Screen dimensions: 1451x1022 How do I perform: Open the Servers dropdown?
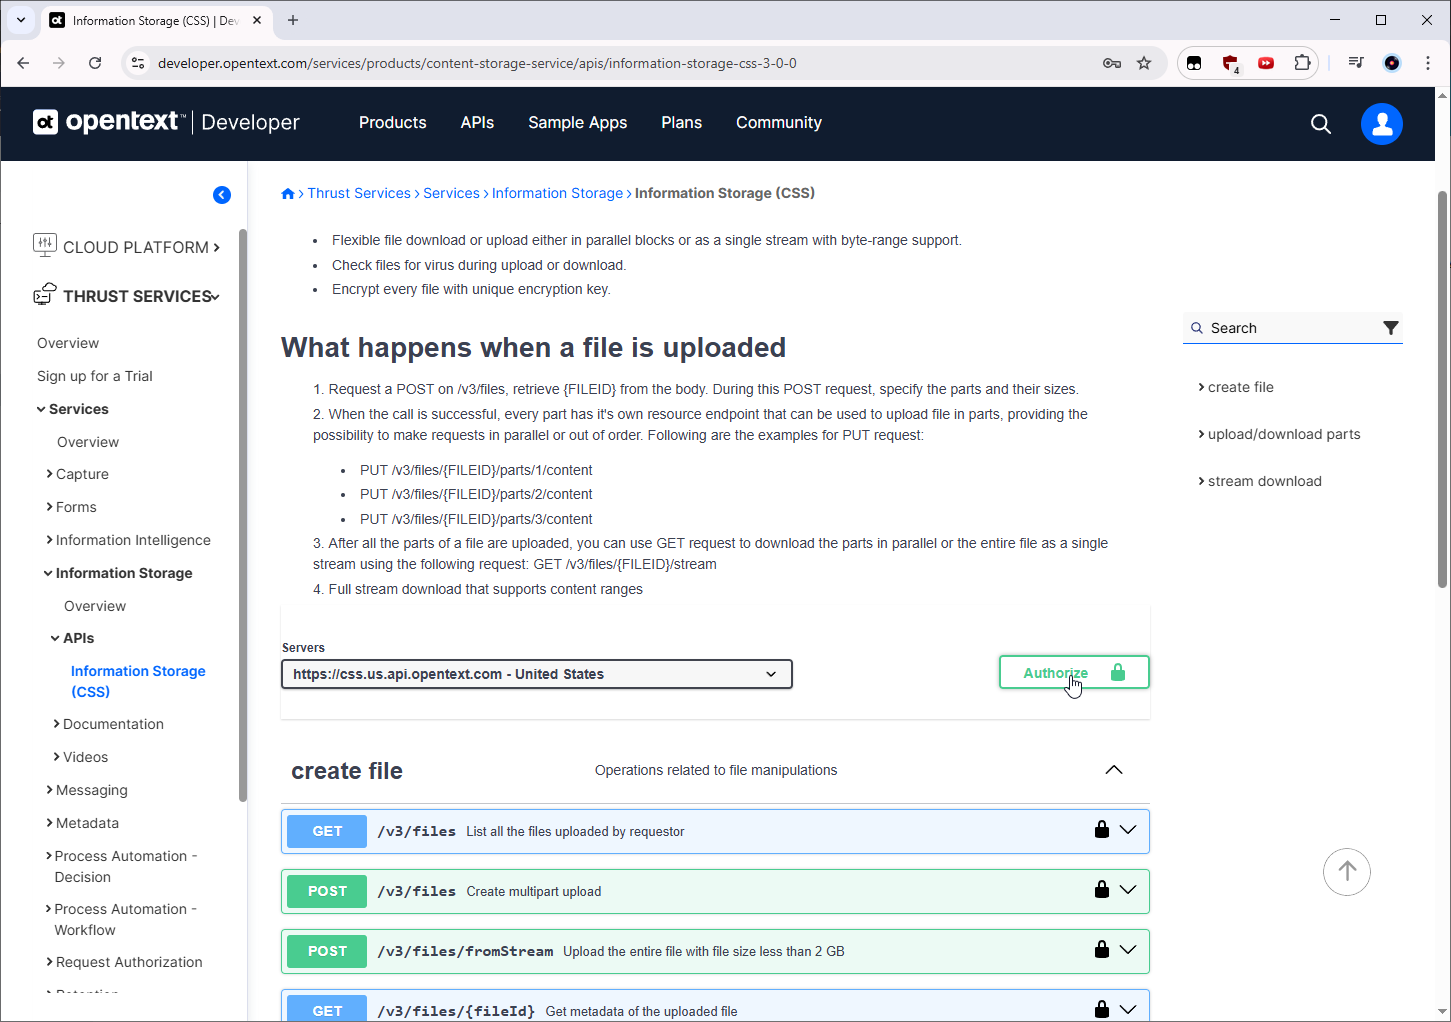[537, 674]
